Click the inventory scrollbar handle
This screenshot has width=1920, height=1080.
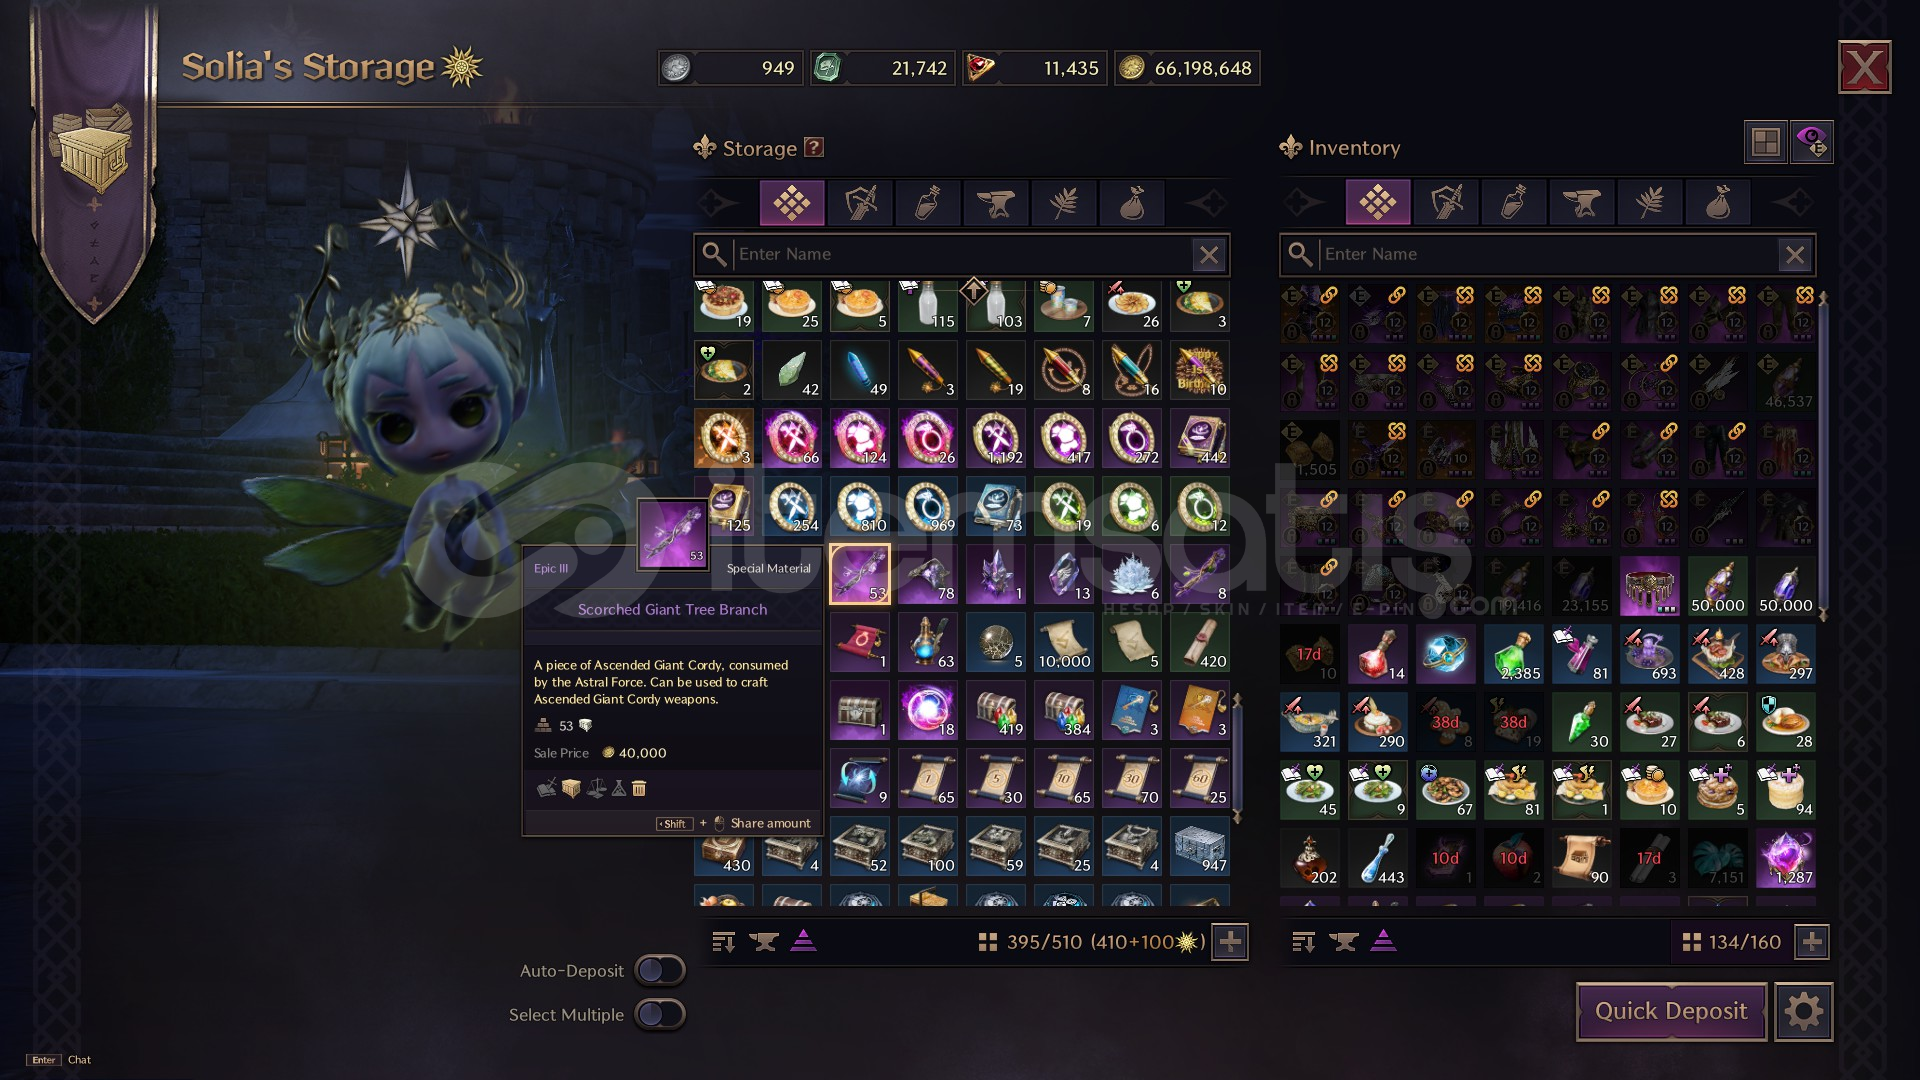[x=1823, y=455]
